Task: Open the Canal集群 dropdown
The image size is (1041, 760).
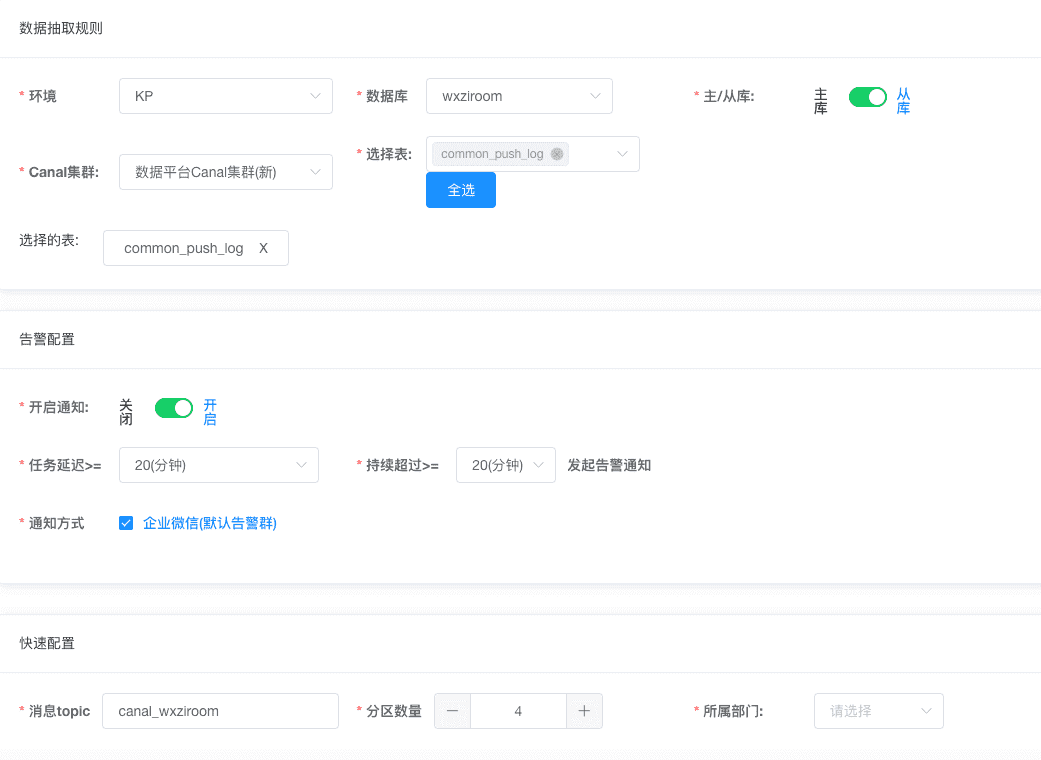Action: tap(225, 172)
